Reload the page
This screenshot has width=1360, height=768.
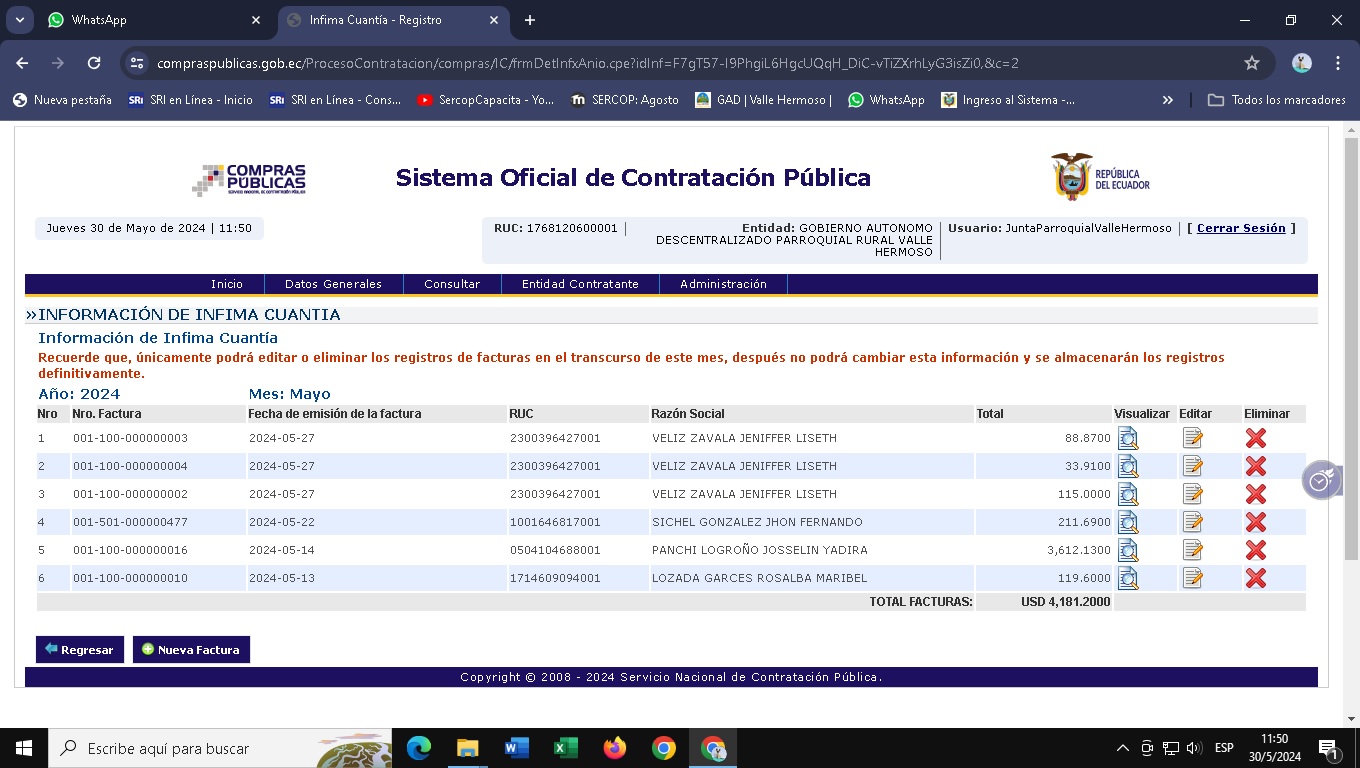click(x=94, y=63)
